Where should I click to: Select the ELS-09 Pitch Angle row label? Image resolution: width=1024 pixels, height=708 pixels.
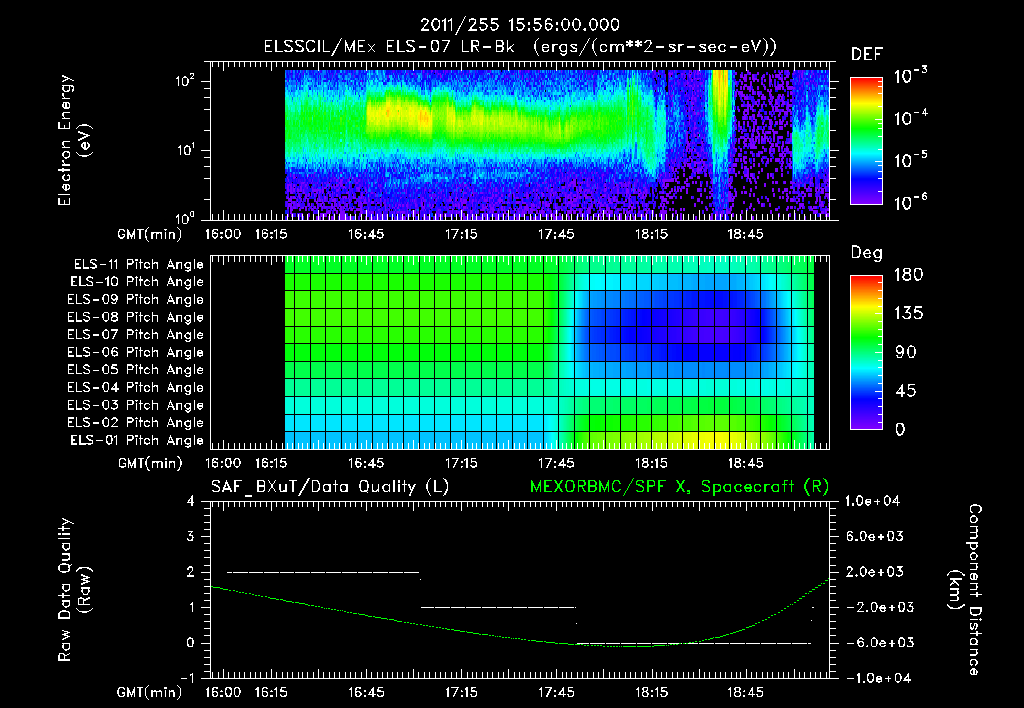click(x=135, y=299)
